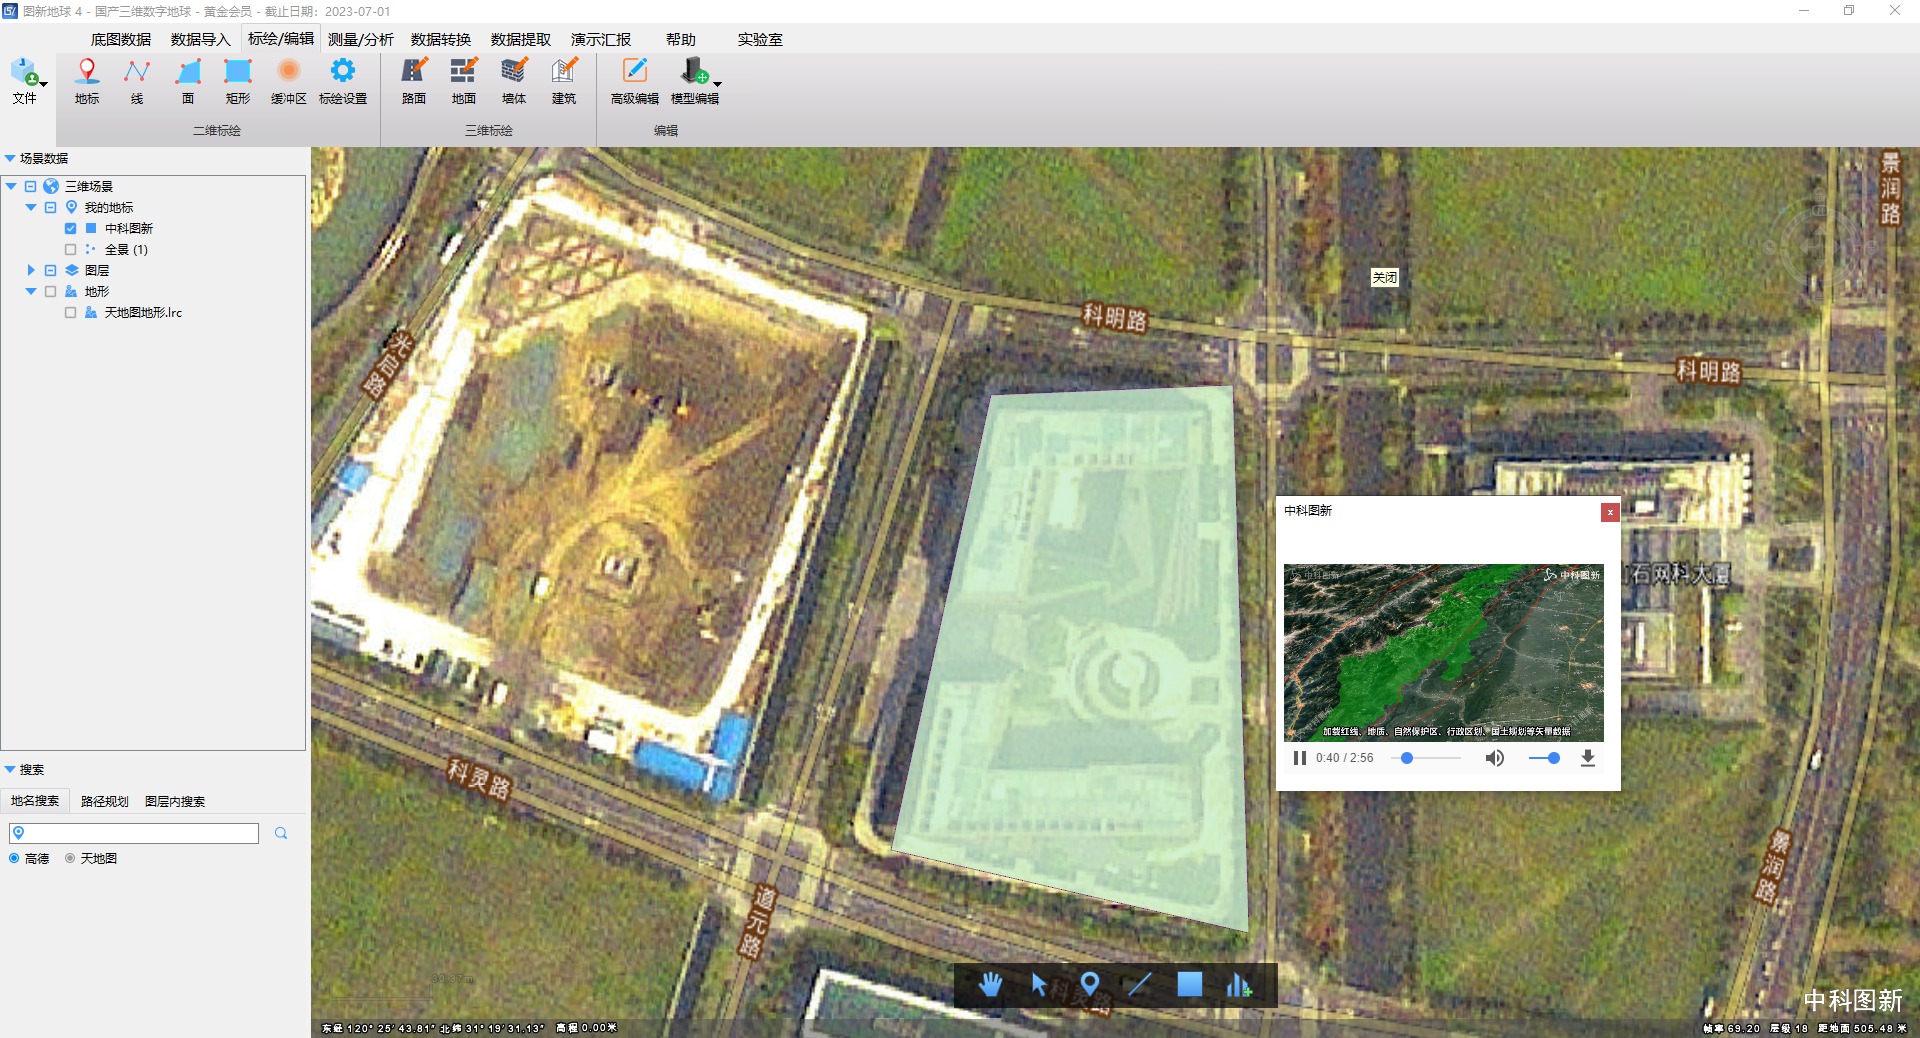Open 模型编辑 model editing
Image resolution: width=1920 pixels, height=1038 pixels.
(693, 81)
